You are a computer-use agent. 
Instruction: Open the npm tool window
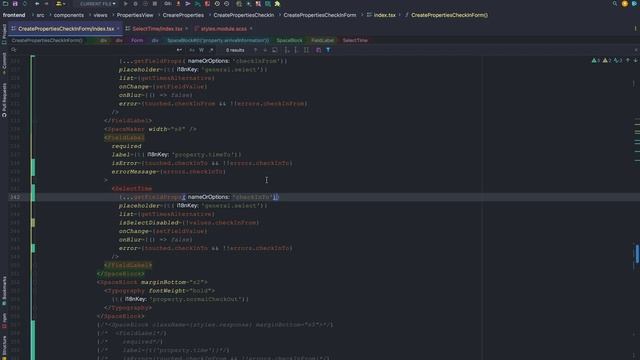click(4, 321)
